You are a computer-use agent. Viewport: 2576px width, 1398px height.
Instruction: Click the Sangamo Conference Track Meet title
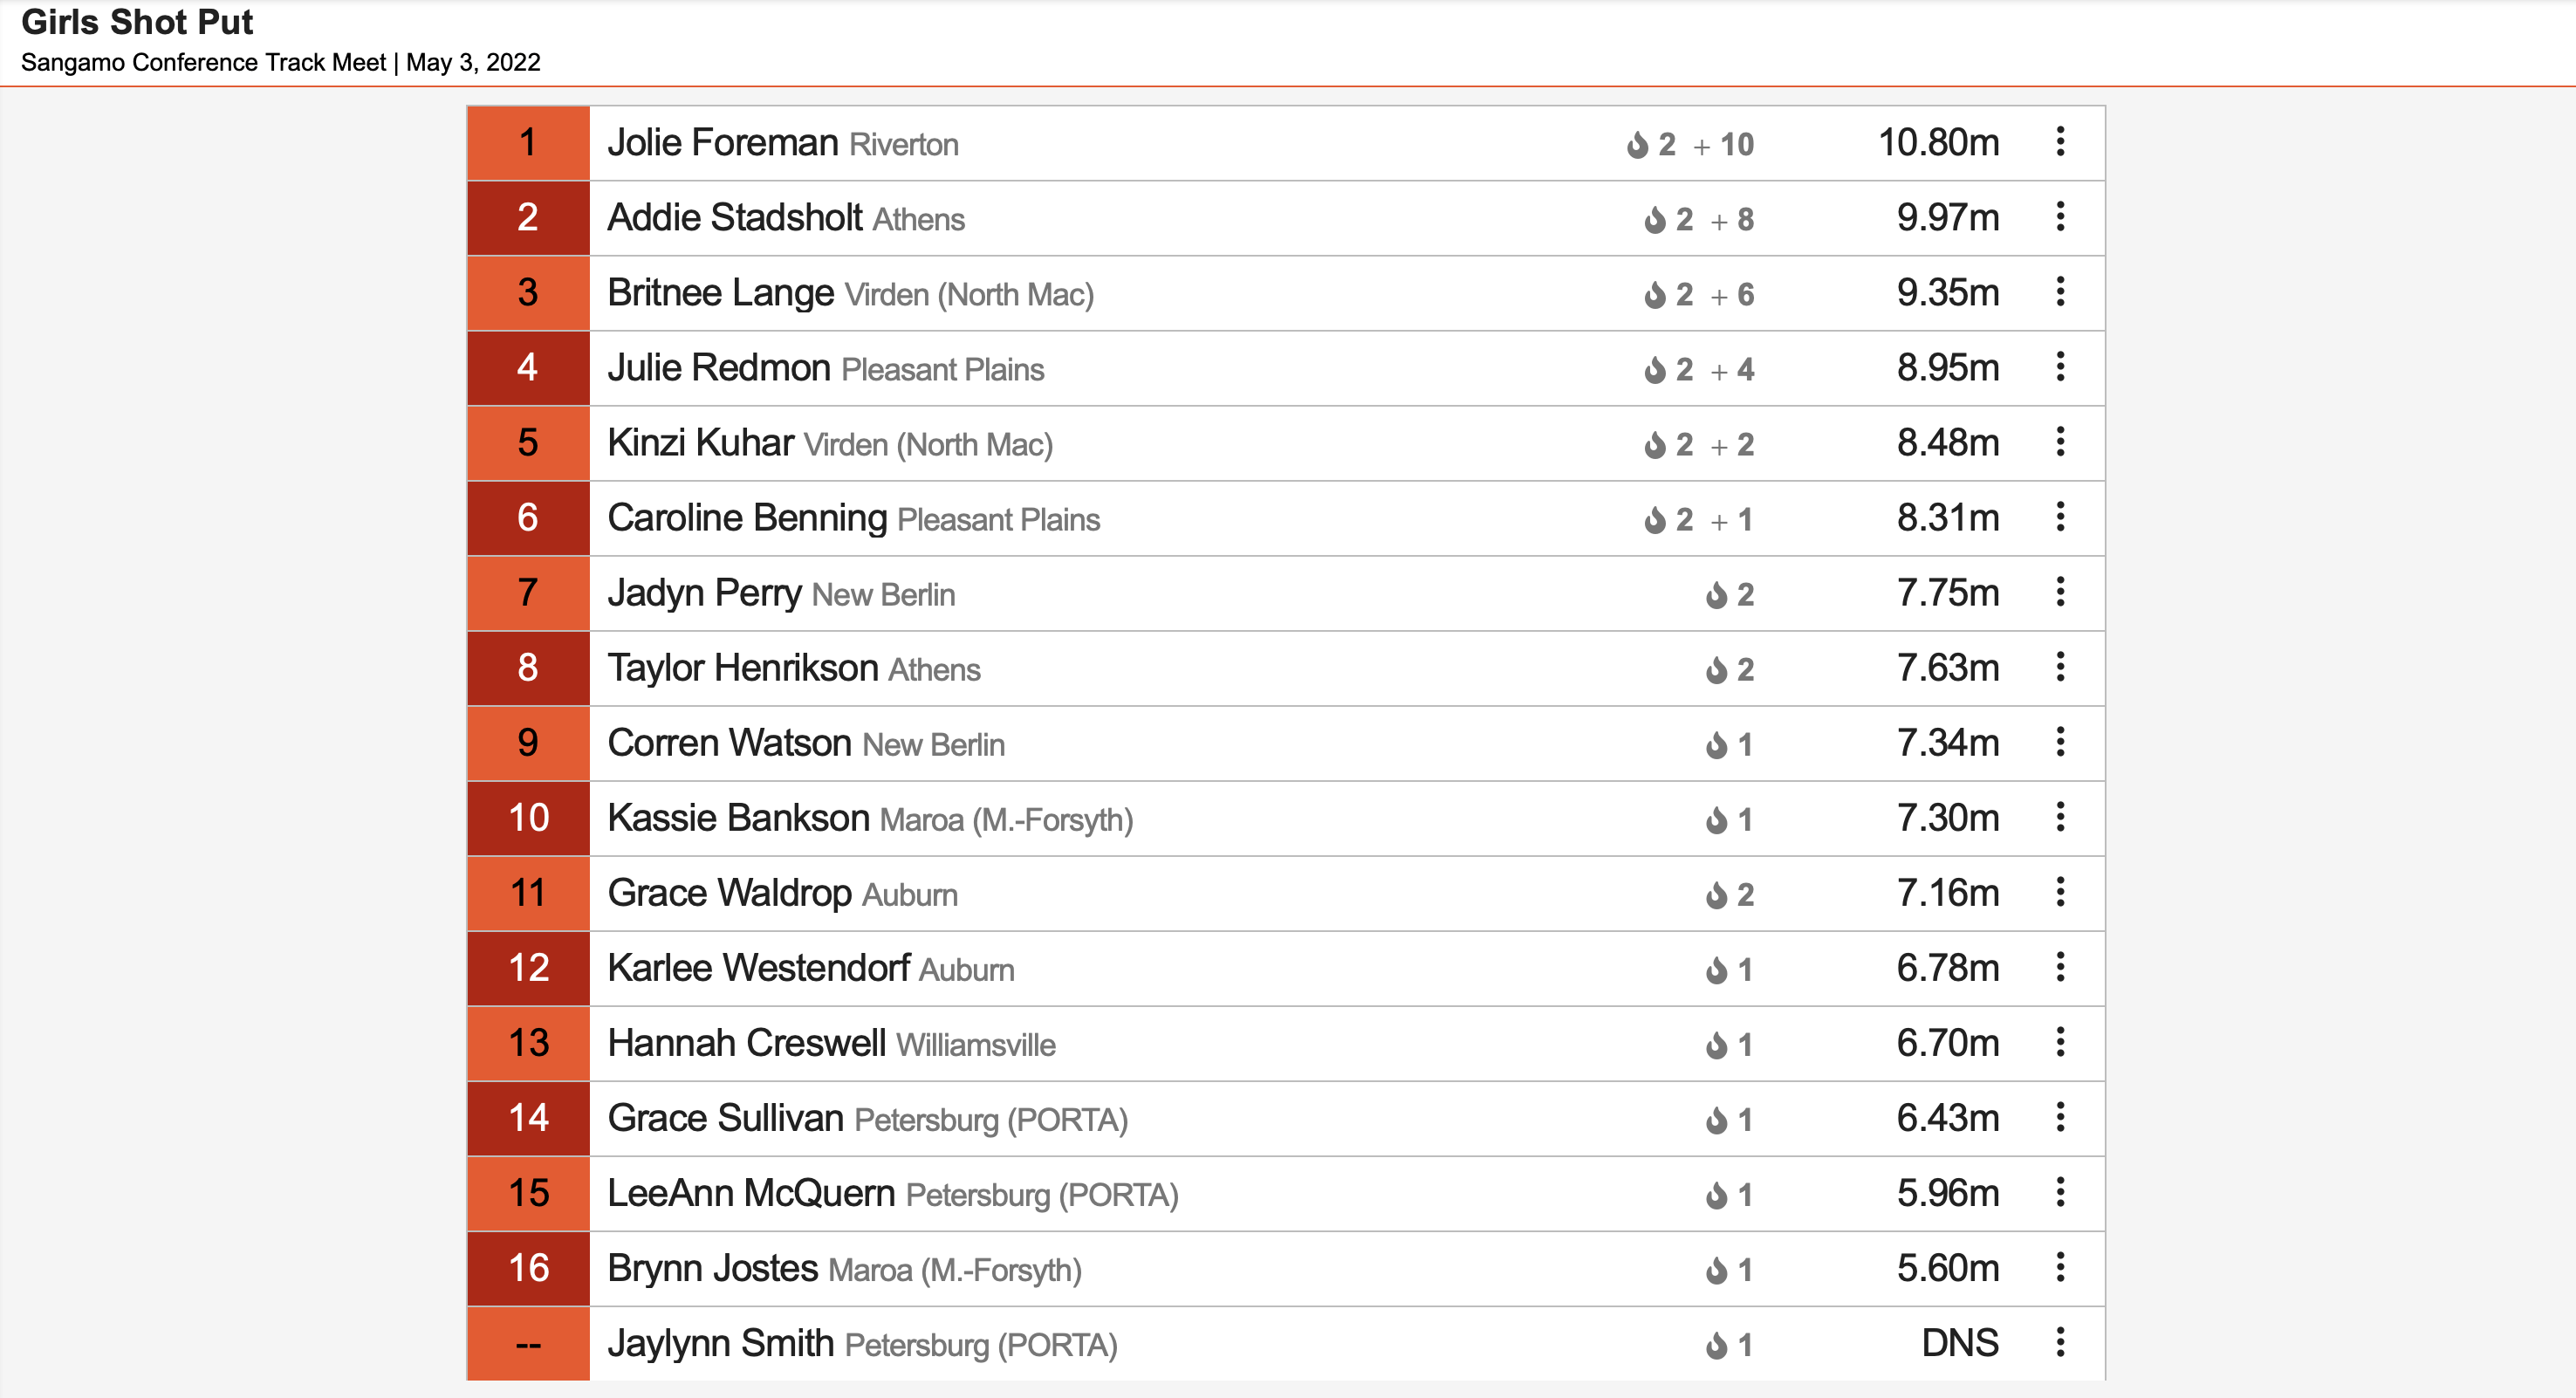203,62
